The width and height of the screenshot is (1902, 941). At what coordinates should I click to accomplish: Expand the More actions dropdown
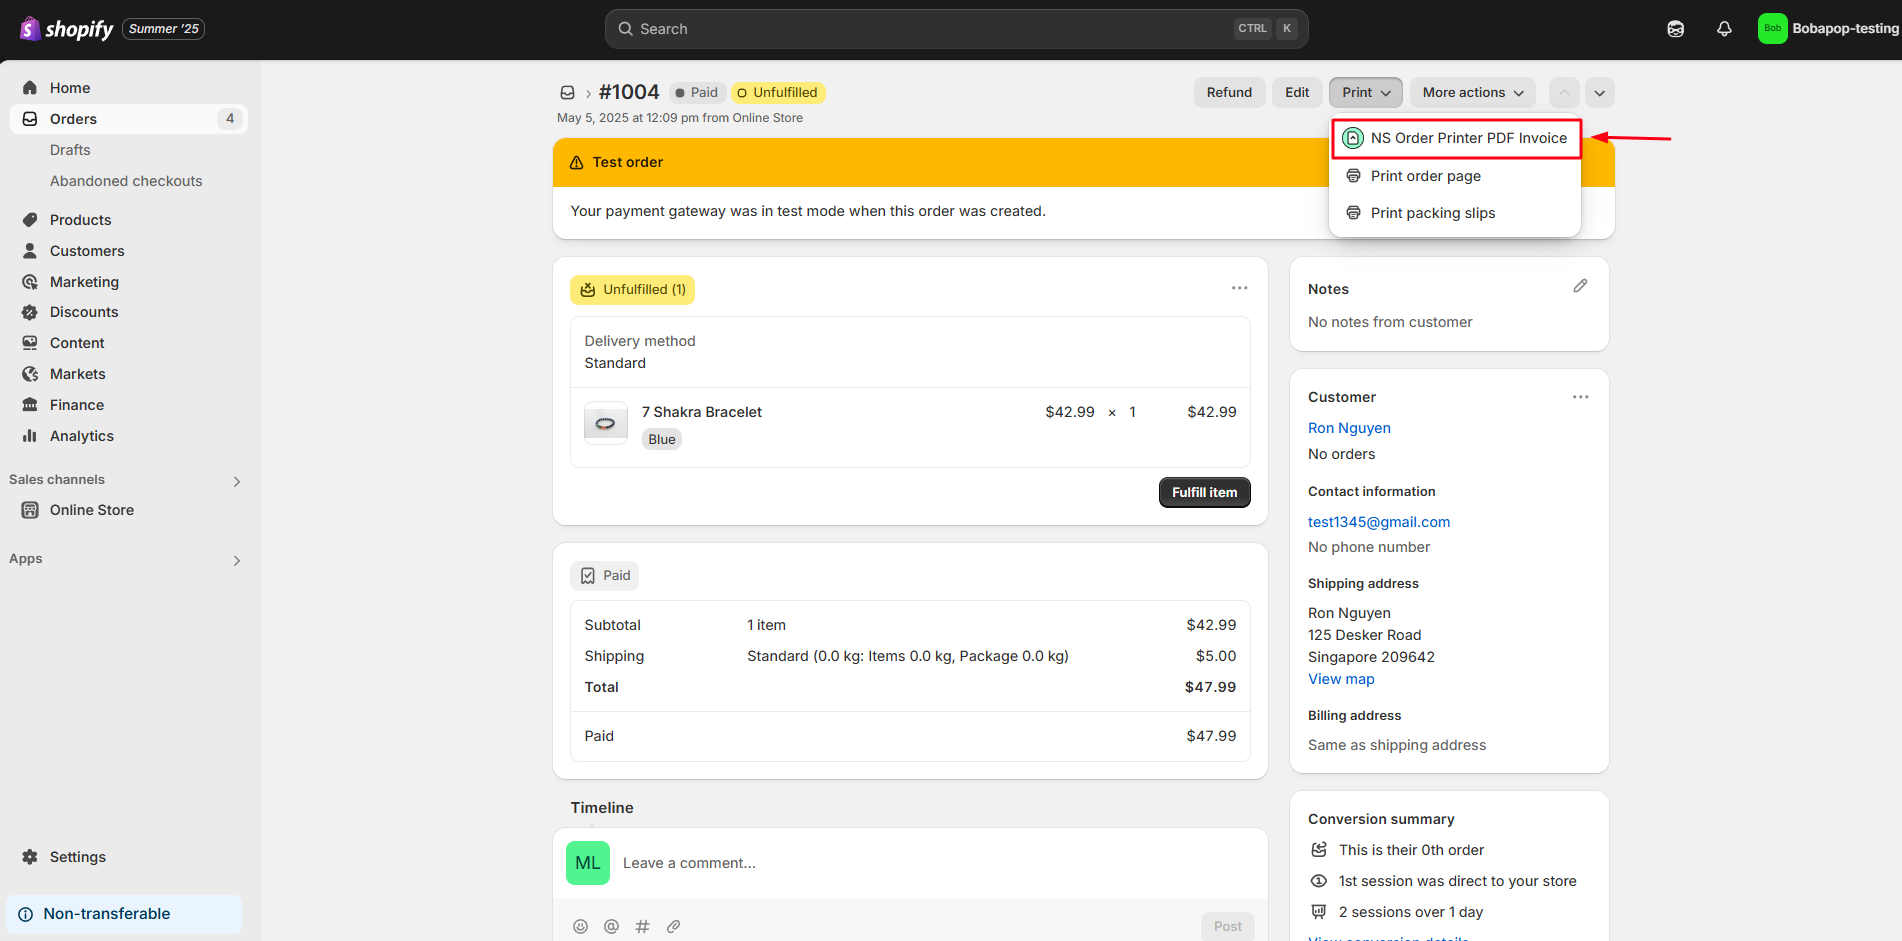tap(1472, 93)
